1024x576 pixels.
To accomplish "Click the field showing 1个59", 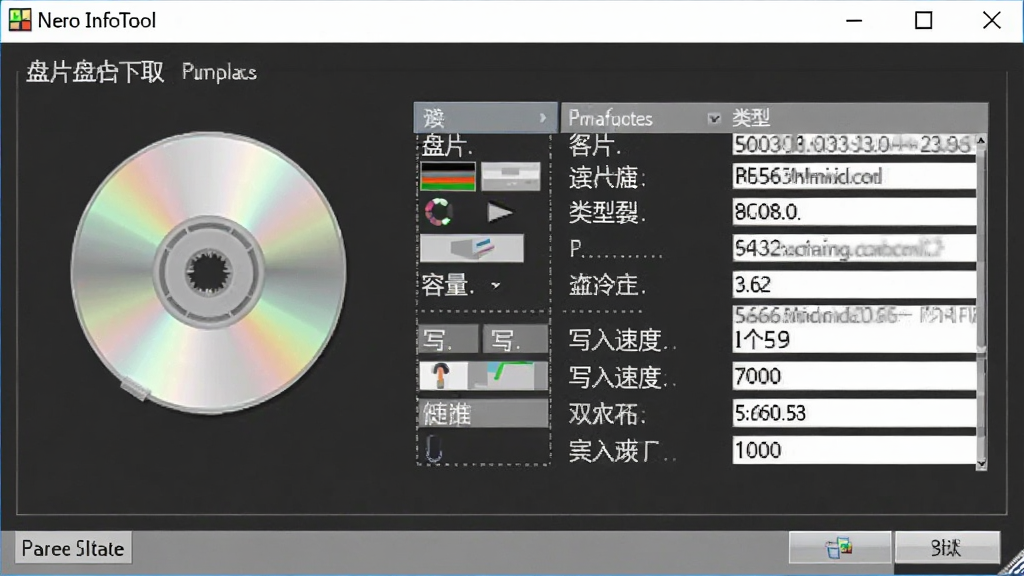I will coord(854,340).
